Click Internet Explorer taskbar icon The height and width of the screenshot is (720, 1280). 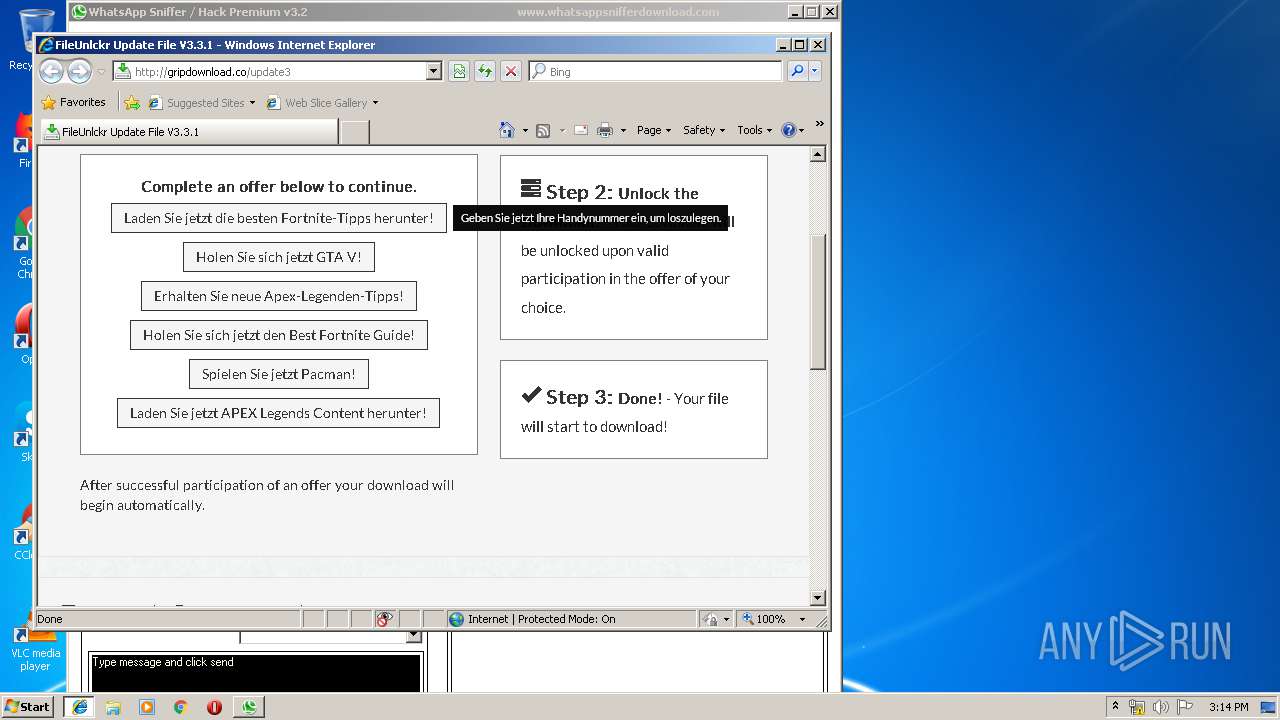[x=80, y=706]
